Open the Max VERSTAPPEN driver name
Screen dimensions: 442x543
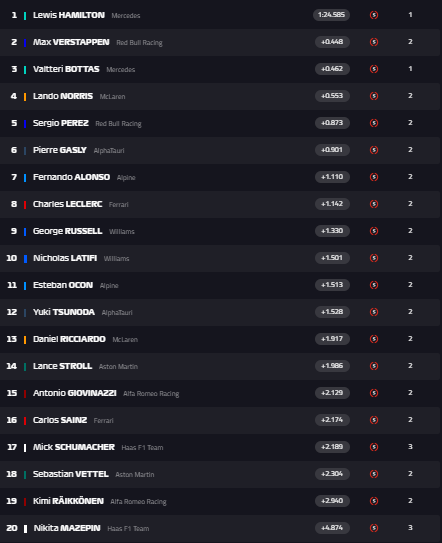(71, 42)
